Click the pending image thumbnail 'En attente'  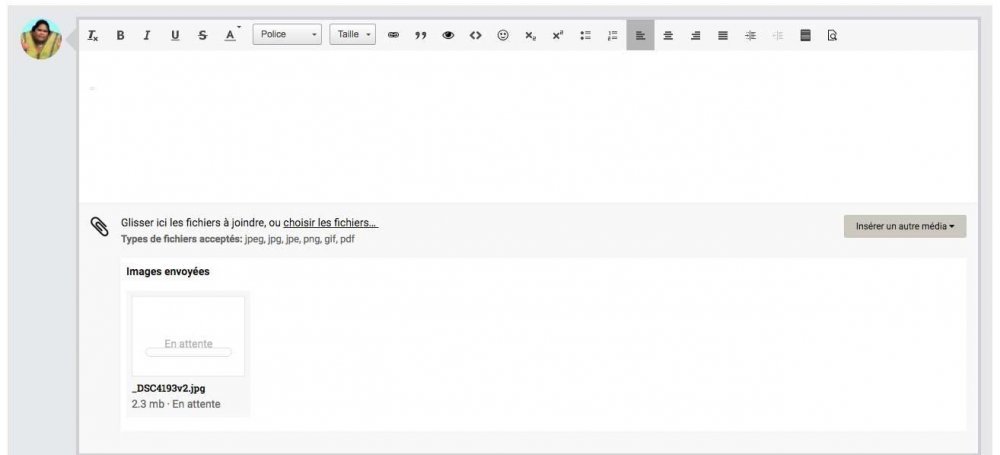point(188,336)
